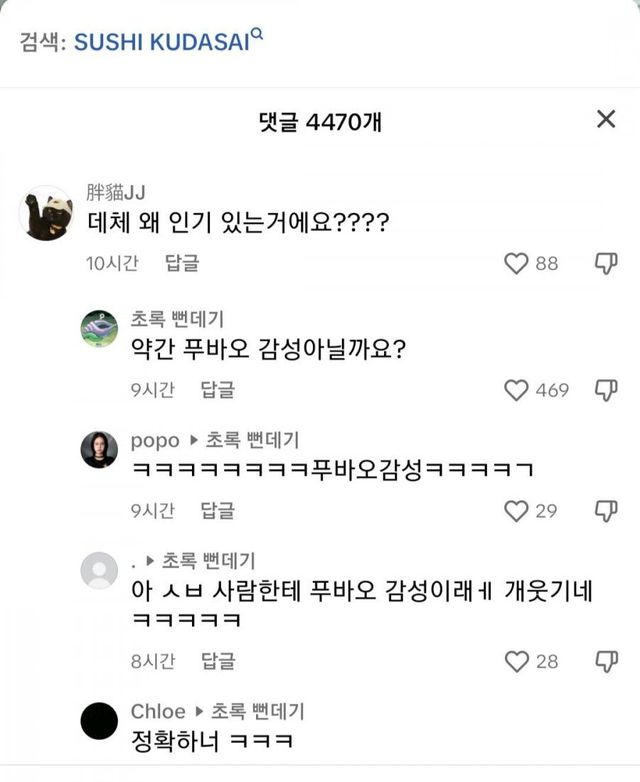This screenshot has height=782, width=640.
Task: Like the comment with 469 likes
Action: 516,390
